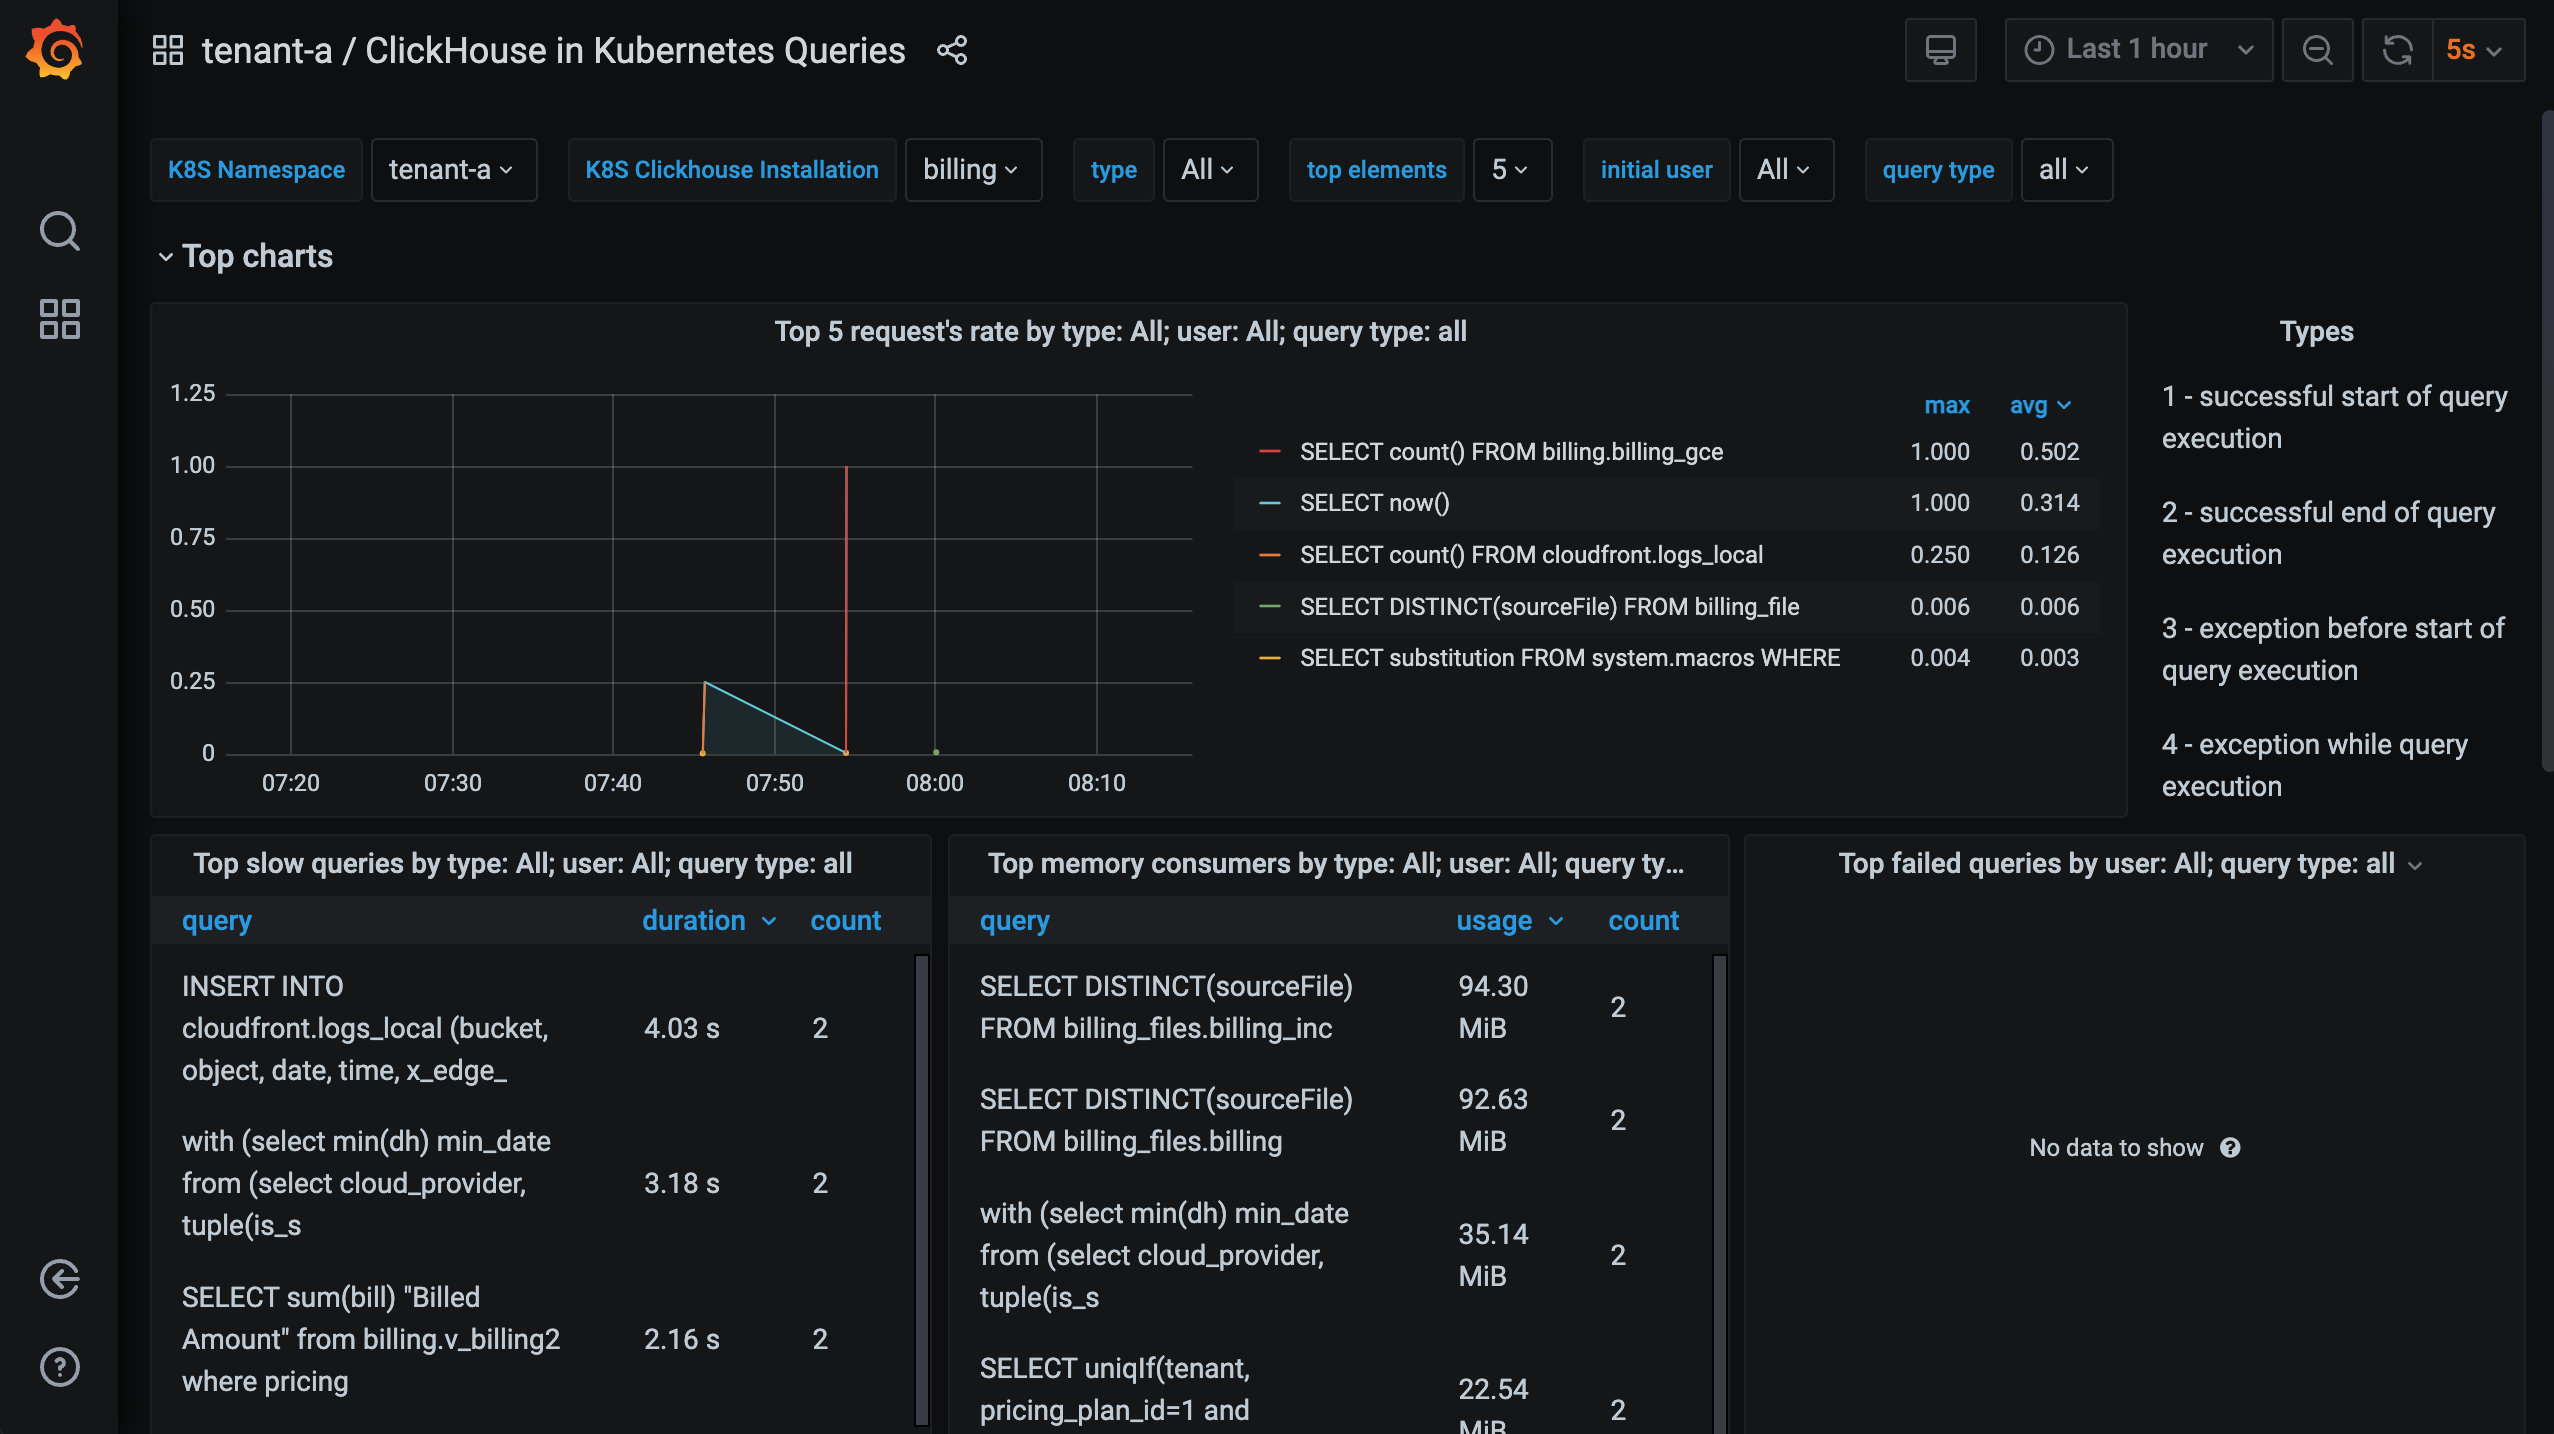Open the type All dropdown
Viewport: 2554px width, 1434px height.
1210,170
